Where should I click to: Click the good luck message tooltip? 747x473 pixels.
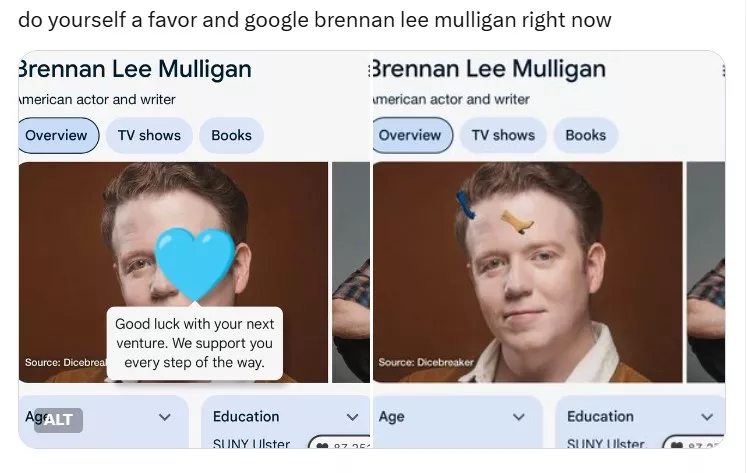click(195, 343)
